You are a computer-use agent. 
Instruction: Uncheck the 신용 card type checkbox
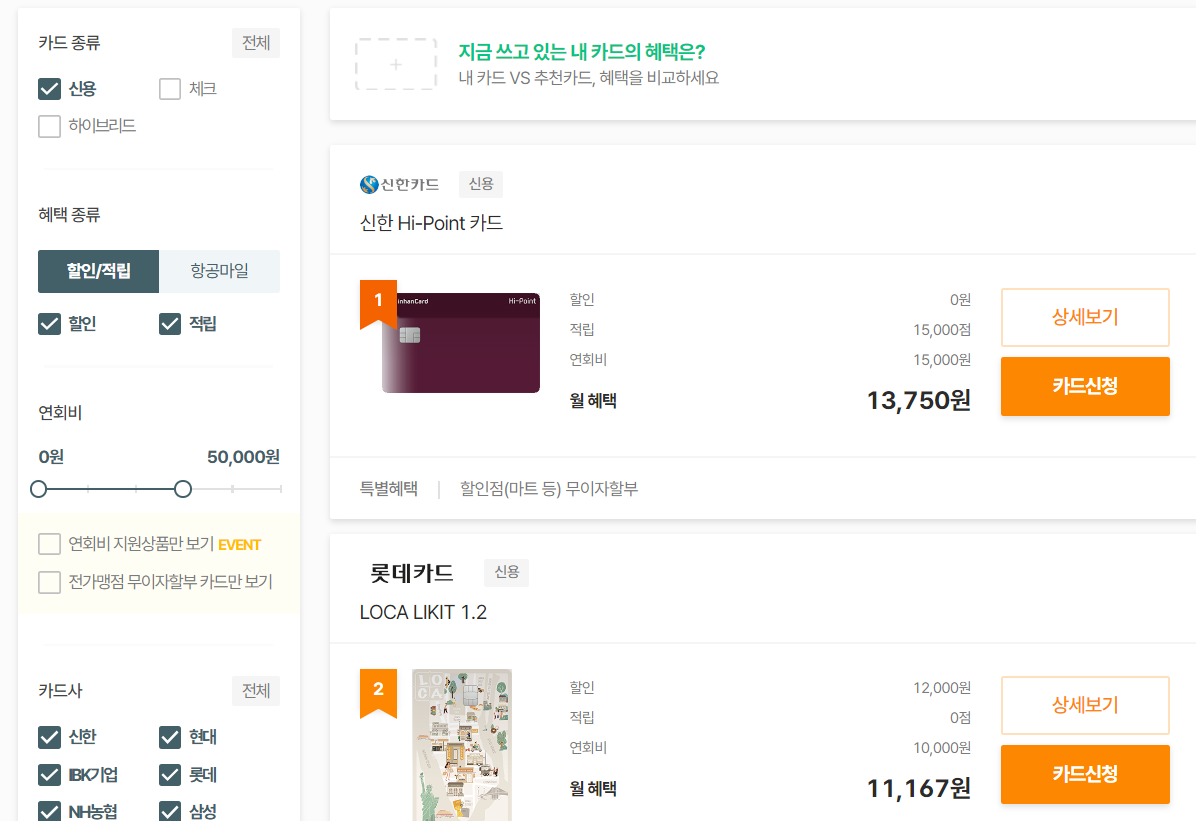50,89
